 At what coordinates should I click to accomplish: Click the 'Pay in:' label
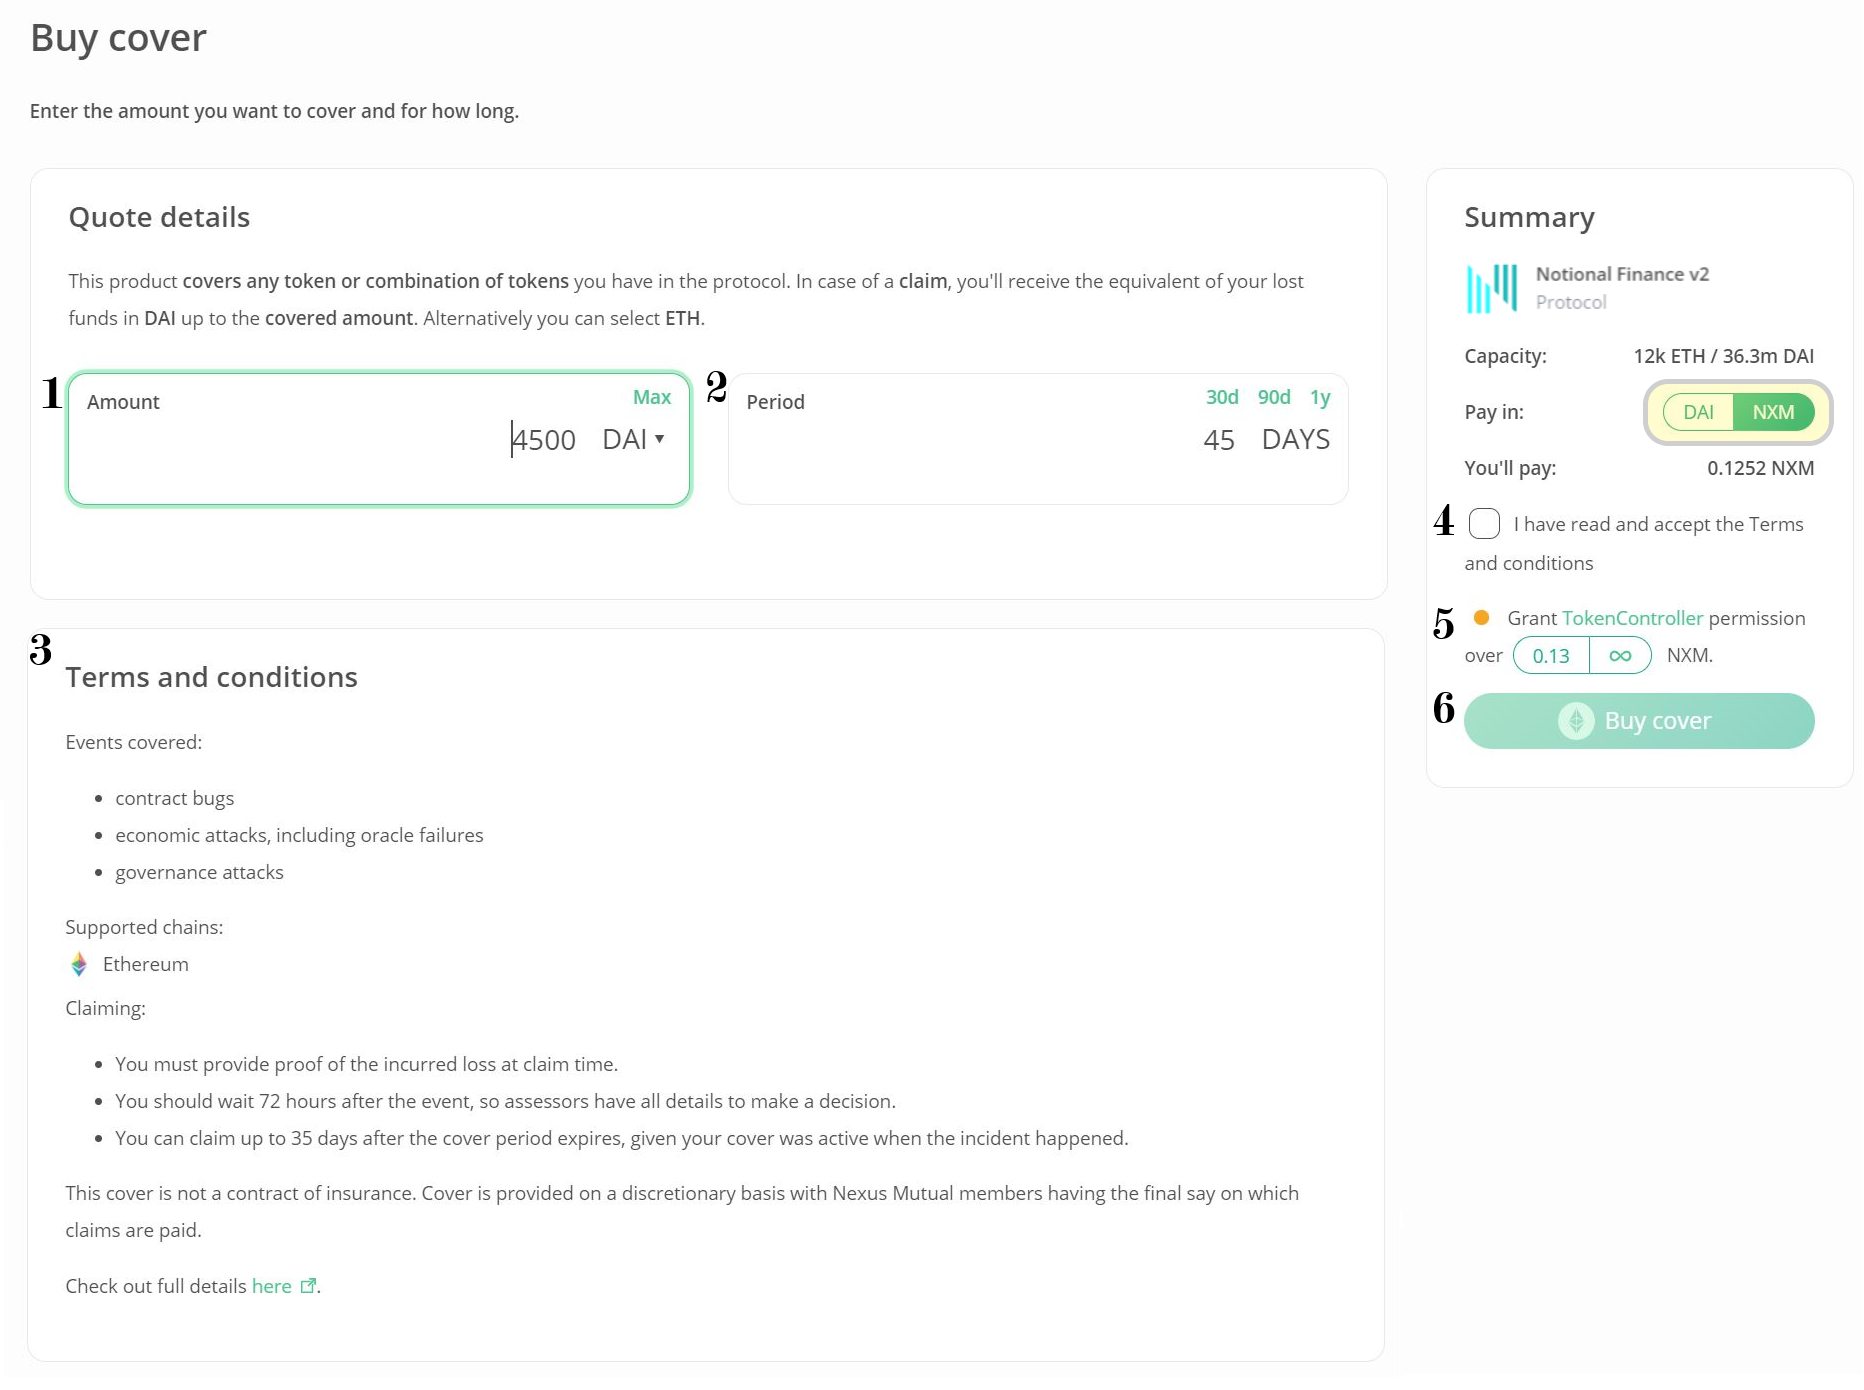coord(1494,412)
